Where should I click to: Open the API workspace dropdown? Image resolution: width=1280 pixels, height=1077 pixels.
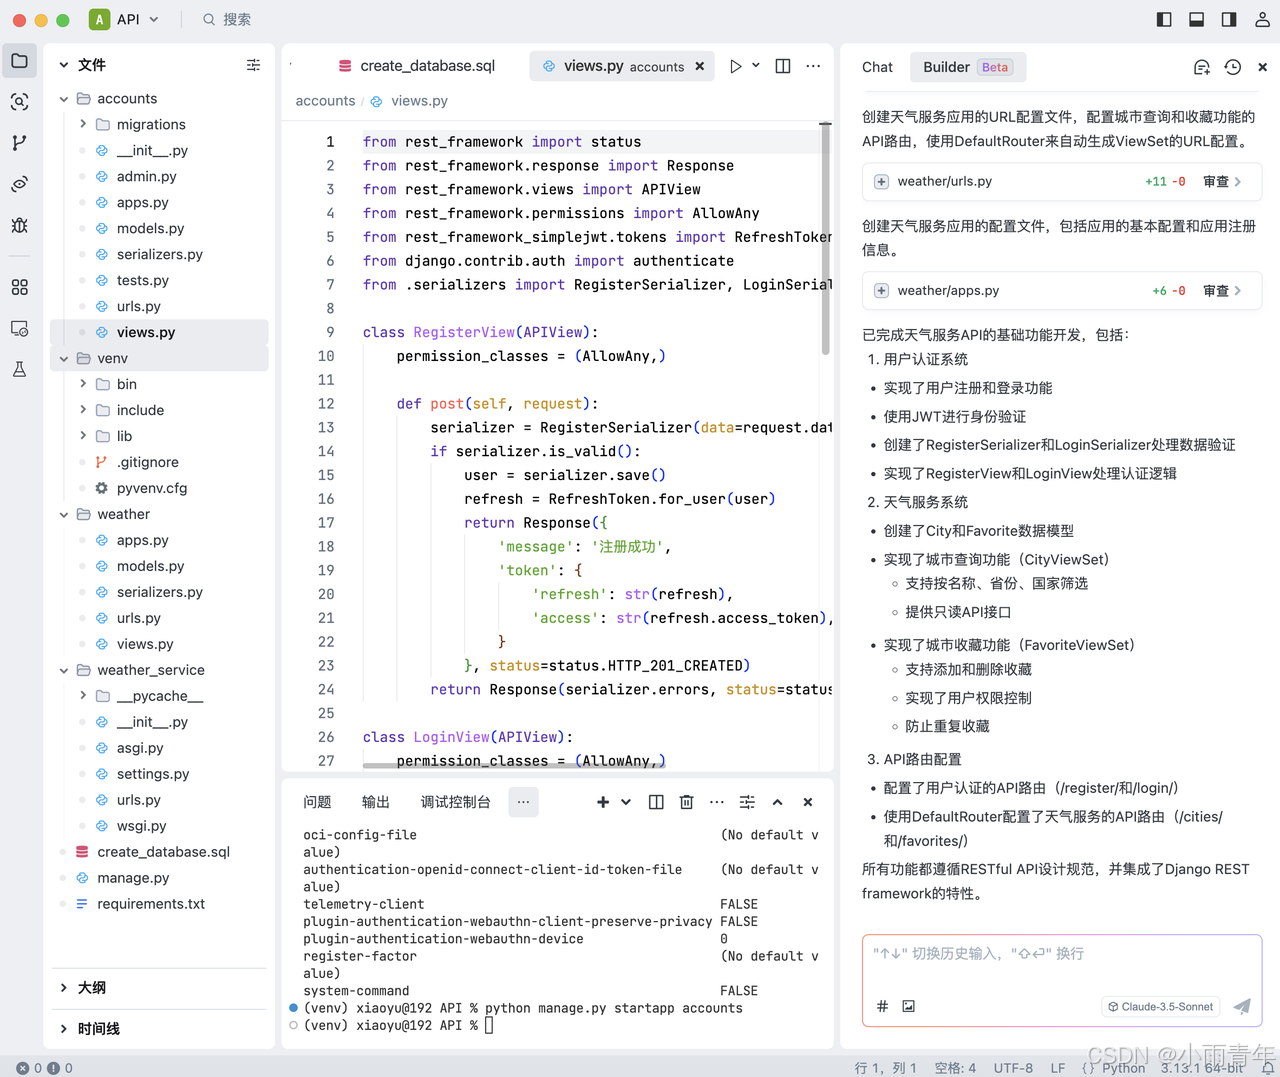125,19
